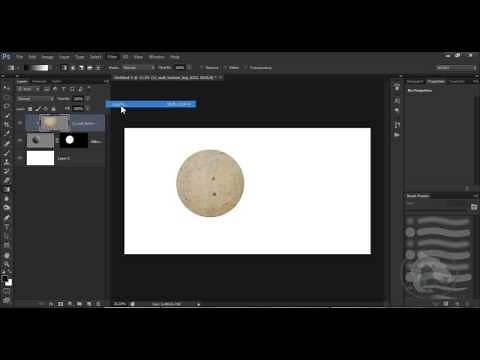Select the Crop tool
The width and height of the screenshot is (480, 360).
(6, 125)
